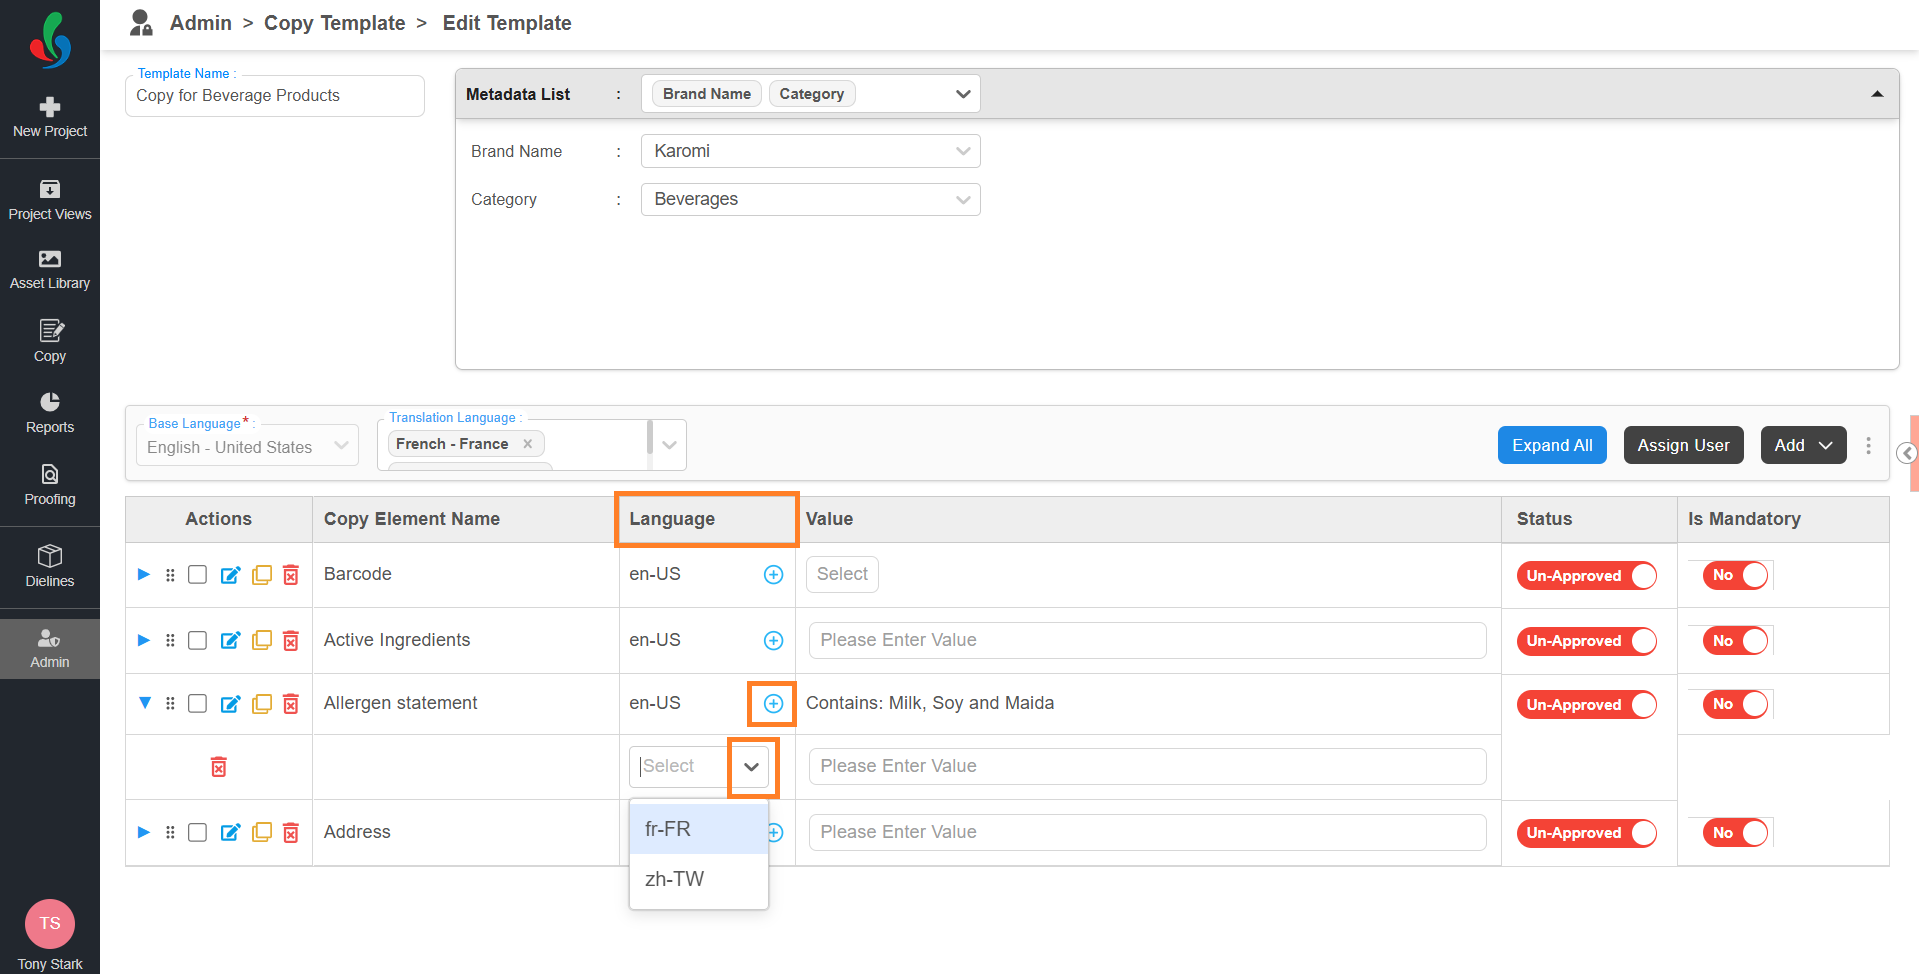Open the three-dot more options menu
Screen dimensions: 1919x974
pos(1868,446)
